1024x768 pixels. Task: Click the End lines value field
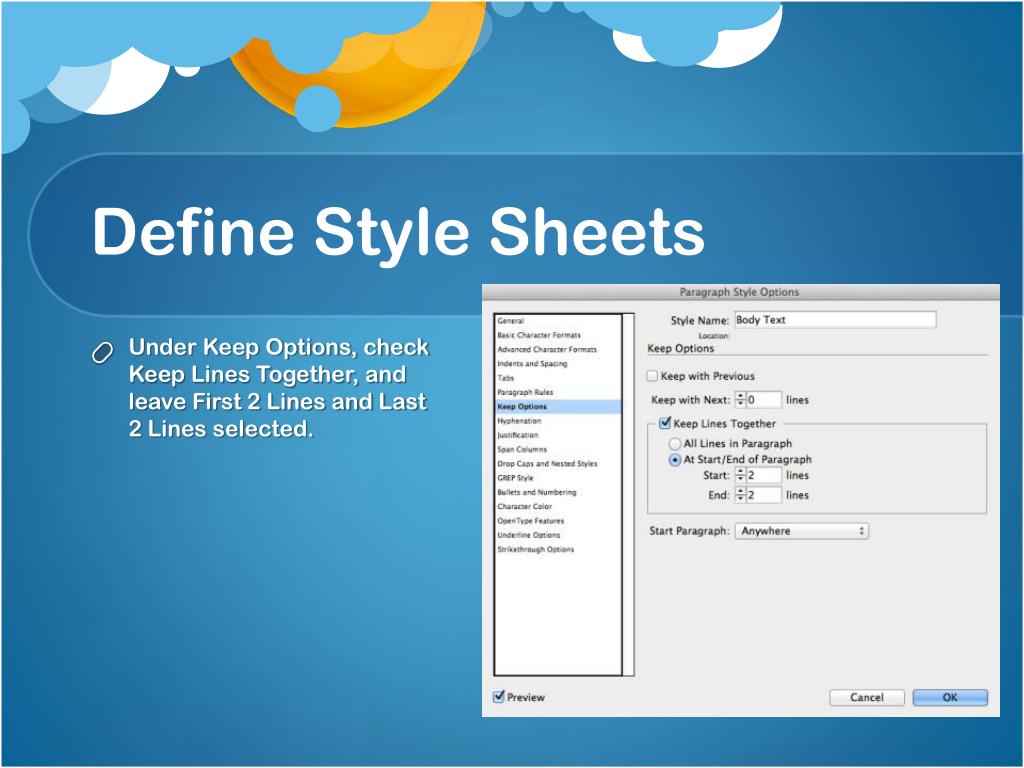763,495
